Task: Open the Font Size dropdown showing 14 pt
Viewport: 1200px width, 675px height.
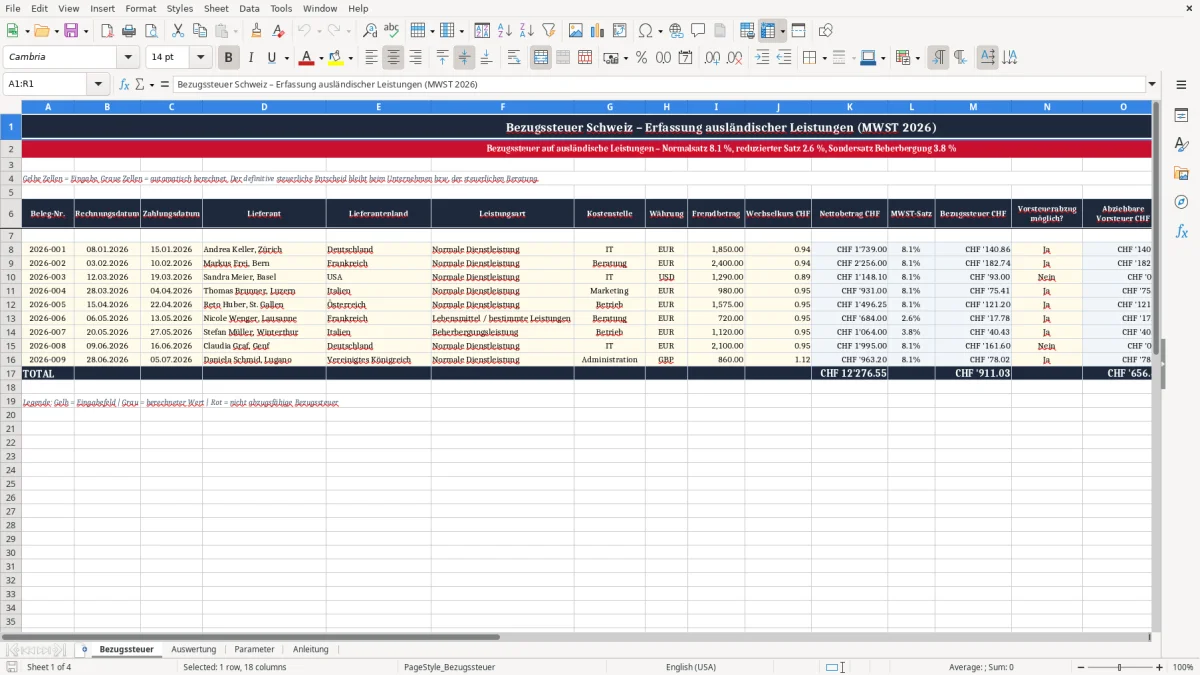Action: point(200,58)
